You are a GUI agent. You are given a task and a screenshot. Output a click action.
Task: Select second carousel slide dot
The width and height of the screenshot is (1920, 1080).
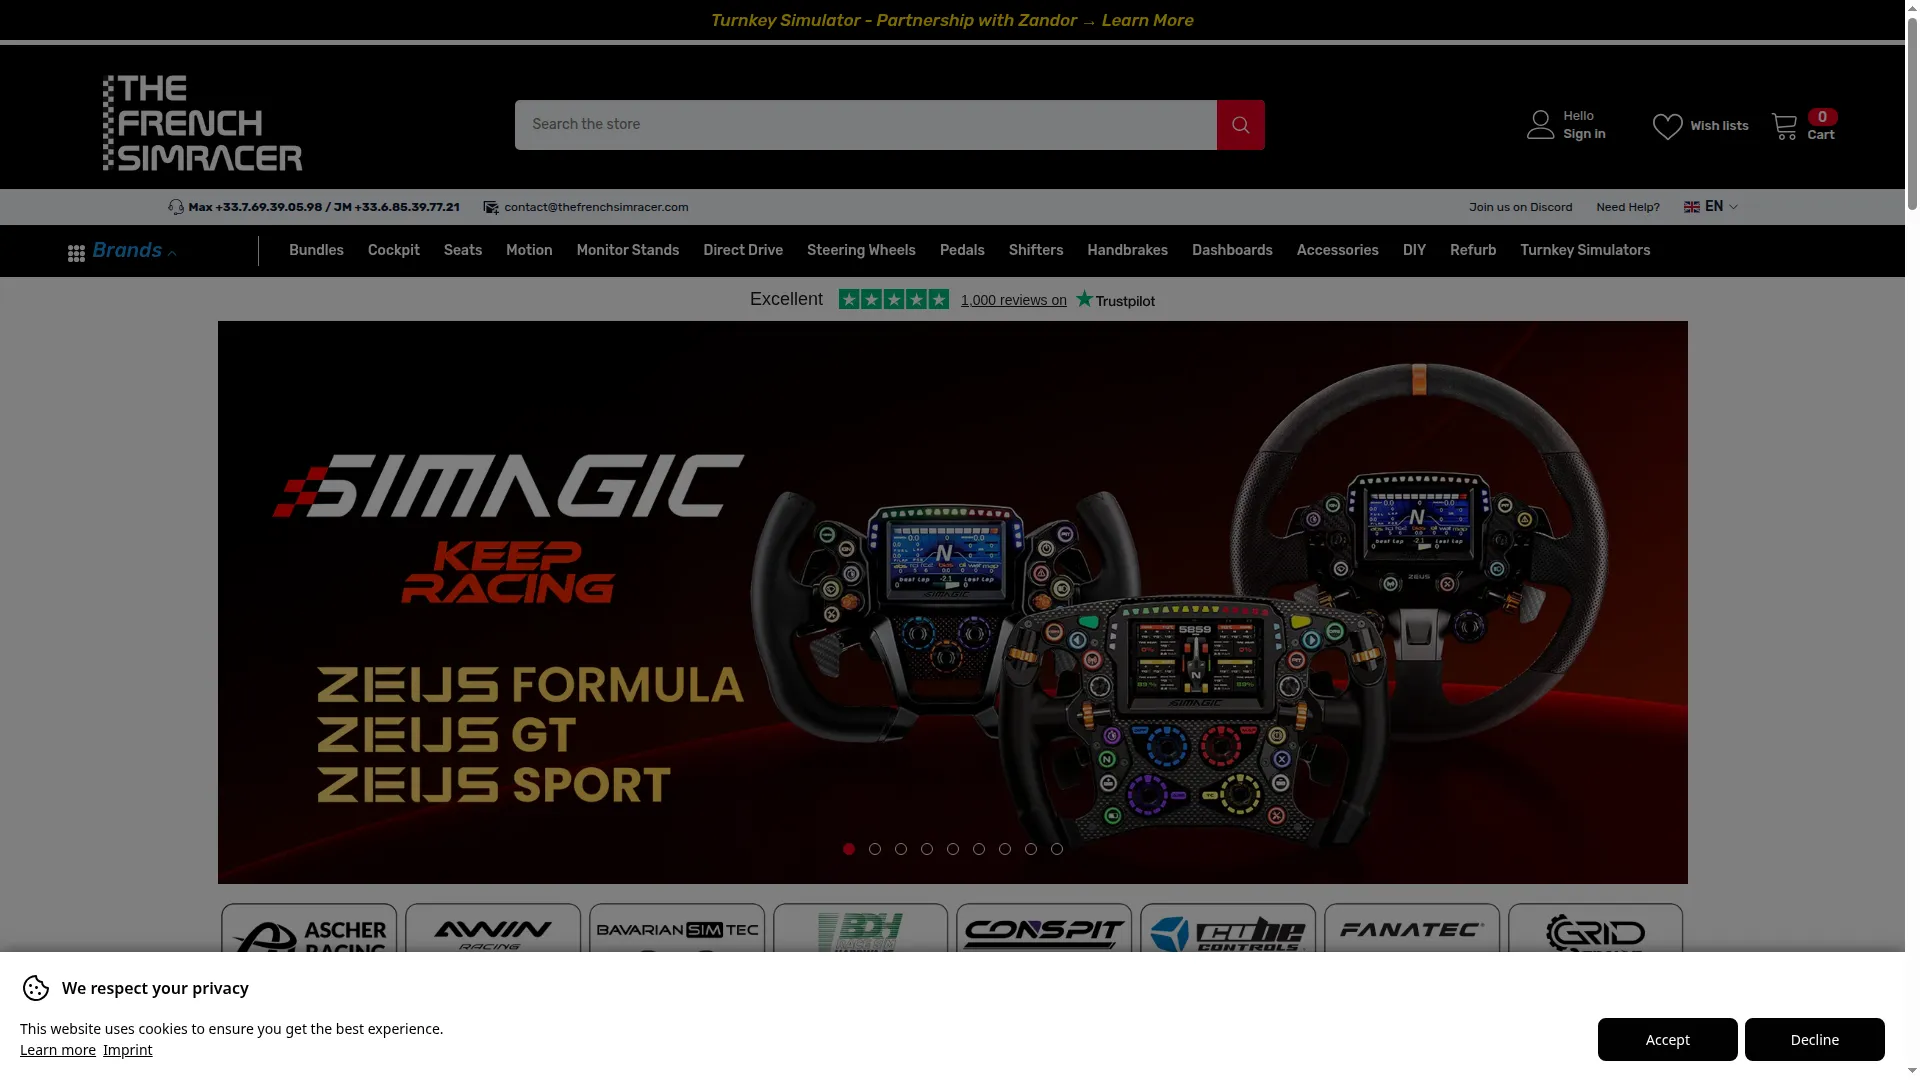875,849
